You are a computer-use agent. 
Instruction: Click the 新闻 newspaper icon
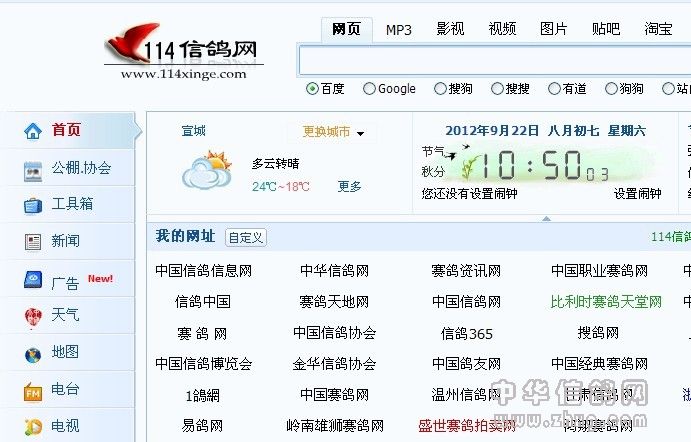[33, 241]
